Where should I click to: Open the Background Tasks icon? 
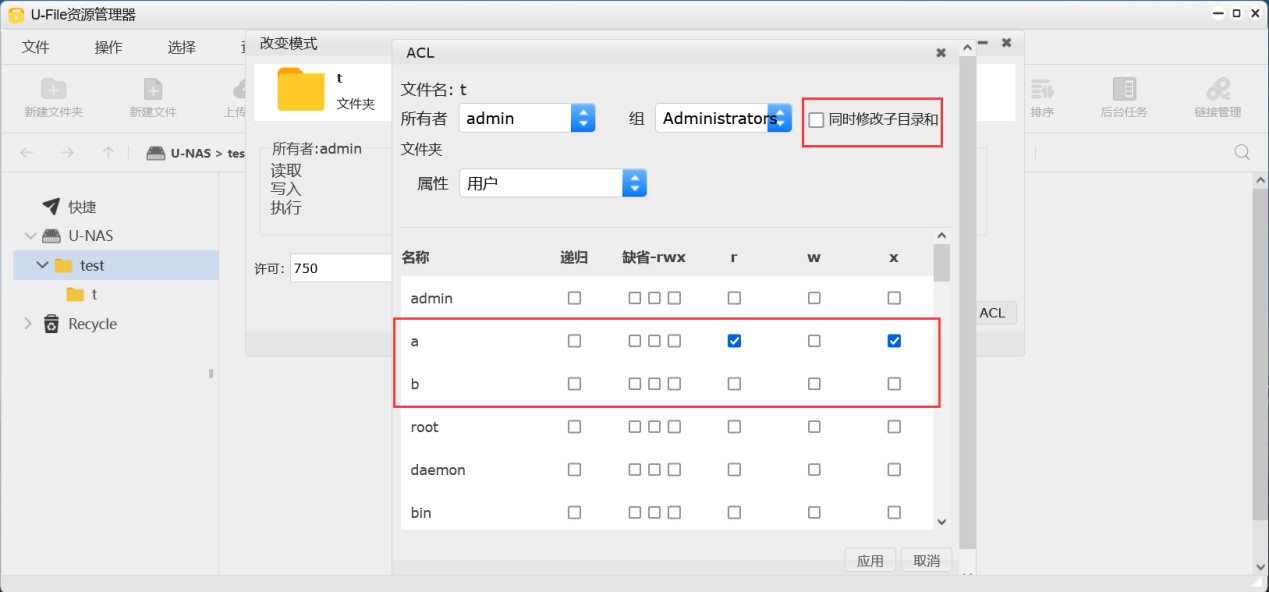(x=1124, y=90)
